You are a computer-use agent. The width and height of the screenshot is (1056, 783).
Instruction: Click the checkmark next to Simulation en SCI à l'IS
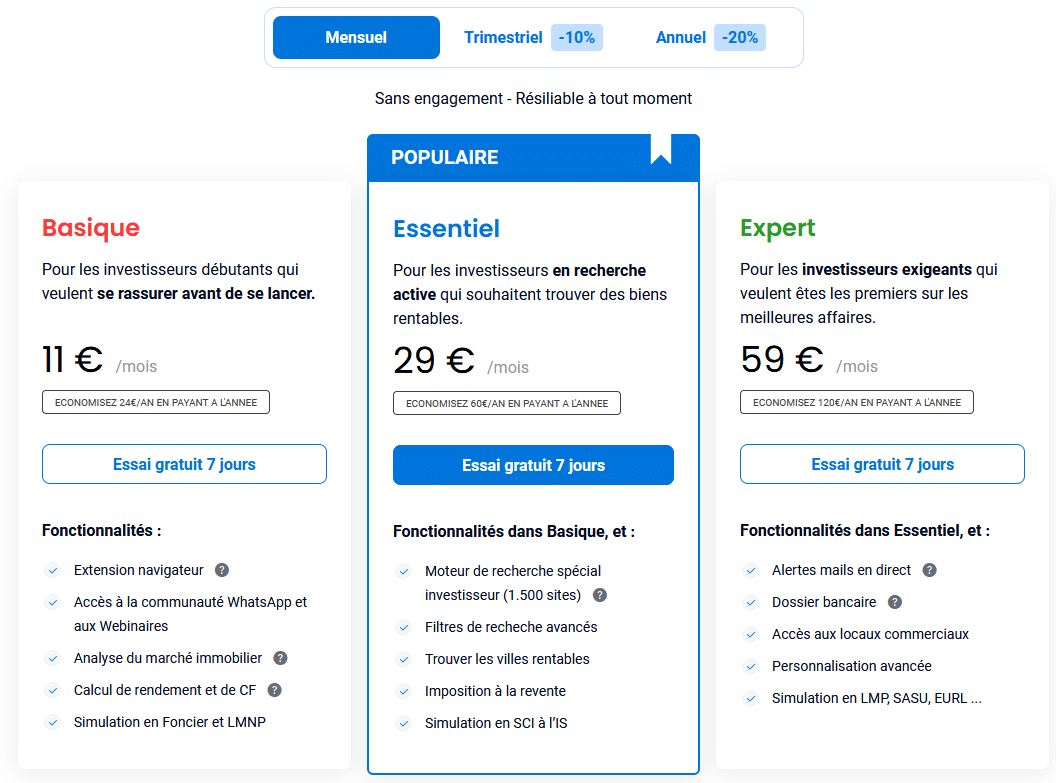[x=404, y=723]
